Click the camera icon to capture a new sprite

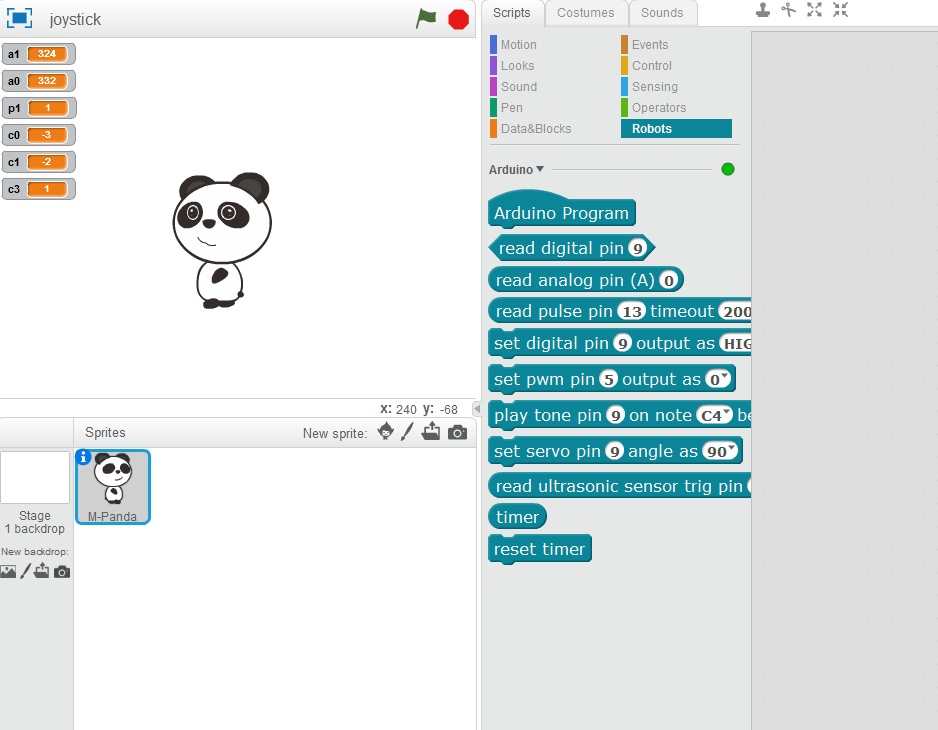coord(456,432)
